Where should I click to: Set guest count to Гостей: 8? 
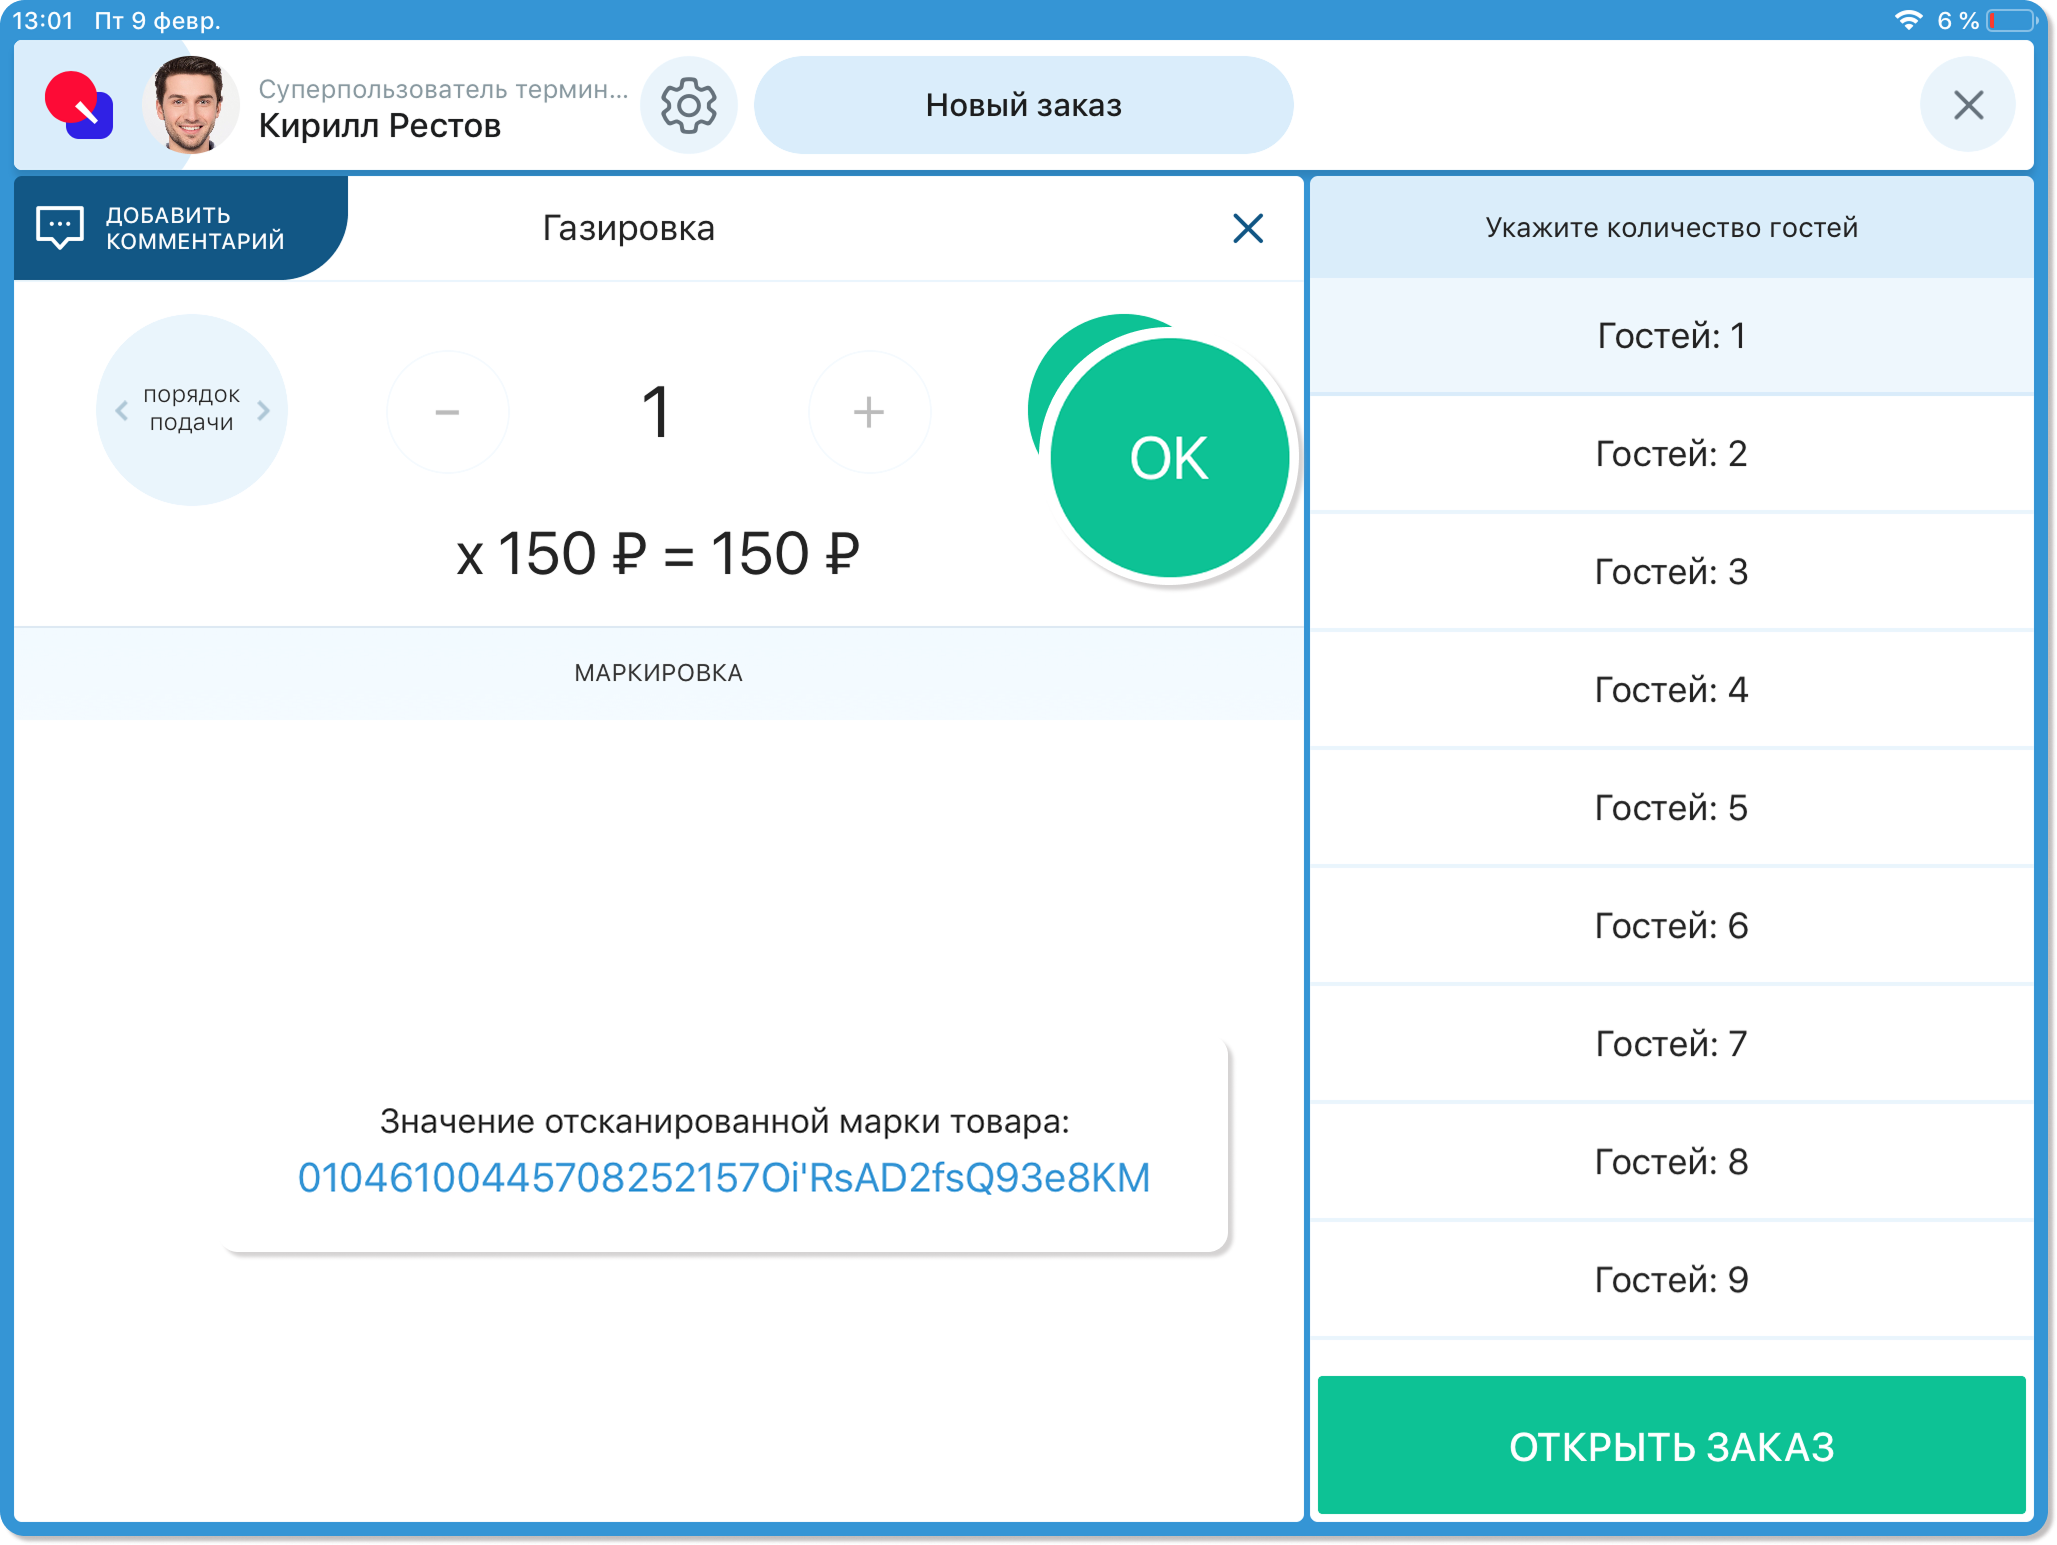(x=1671, y=1162)
